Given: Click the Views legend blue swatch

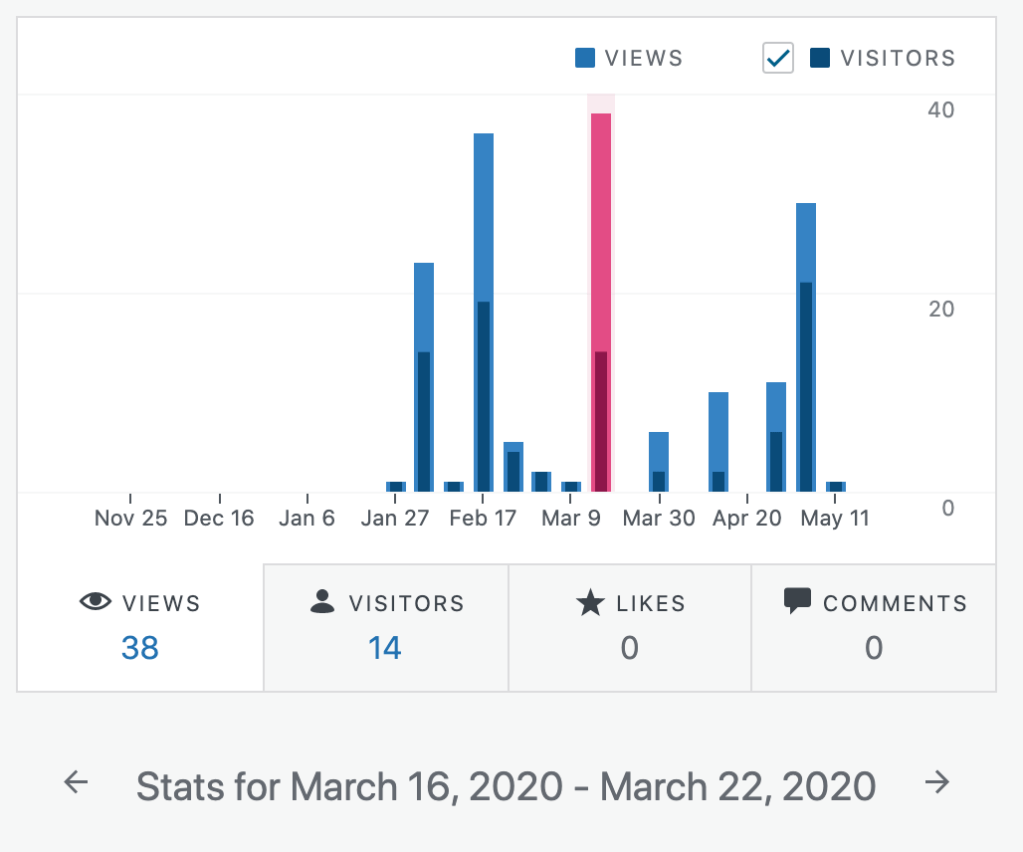Looking at the screenshot, I should tap(586, 58).
